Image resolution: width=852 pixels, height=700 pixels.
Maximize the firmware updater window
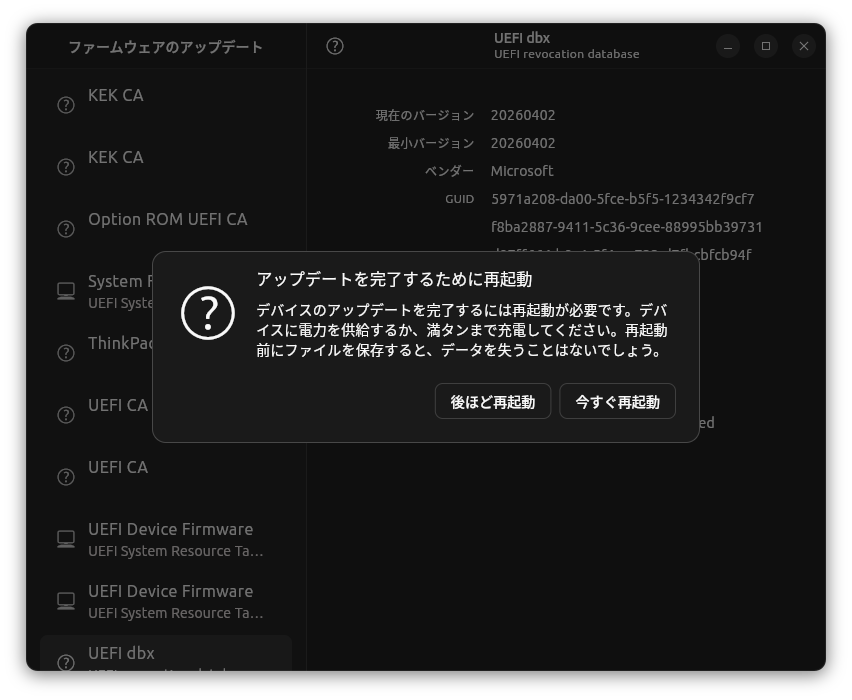coord(766,46)
